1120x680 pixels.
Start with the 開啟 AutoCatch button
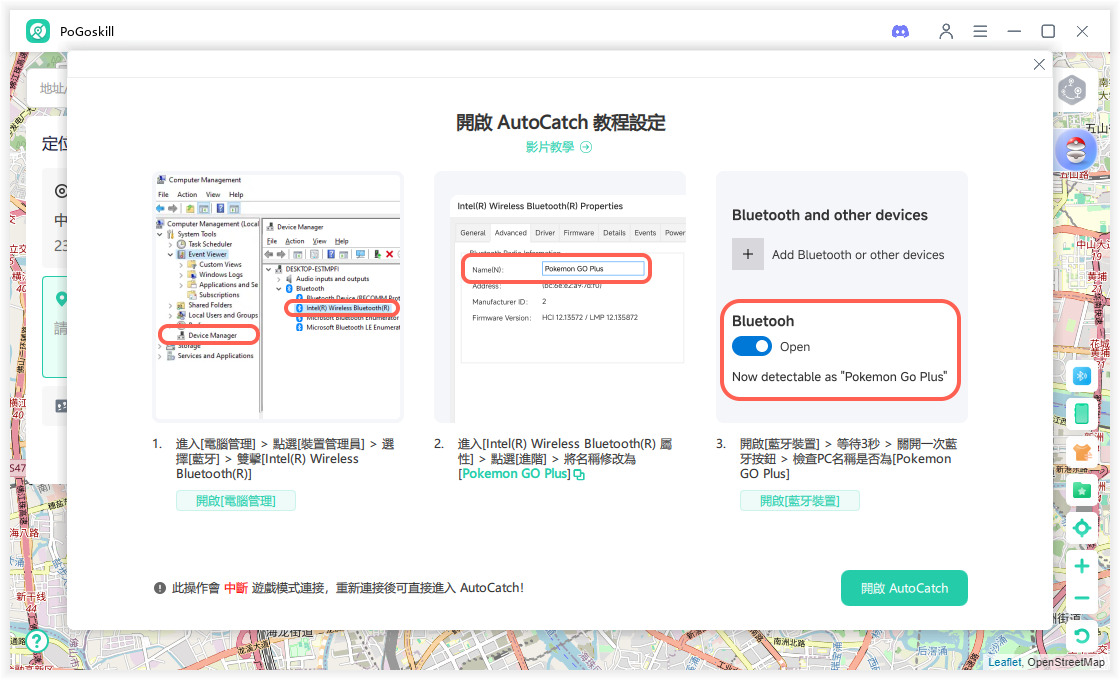pos(904,588)
